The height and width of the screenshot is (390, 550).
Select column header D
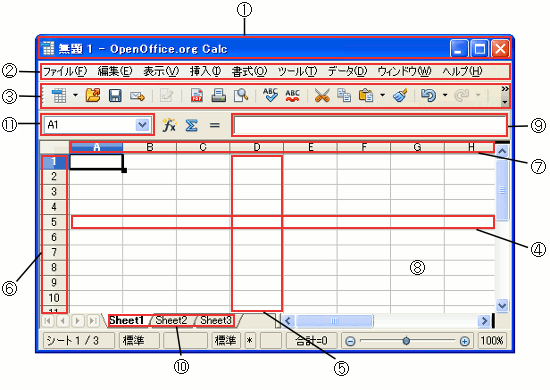pos(257,147)
